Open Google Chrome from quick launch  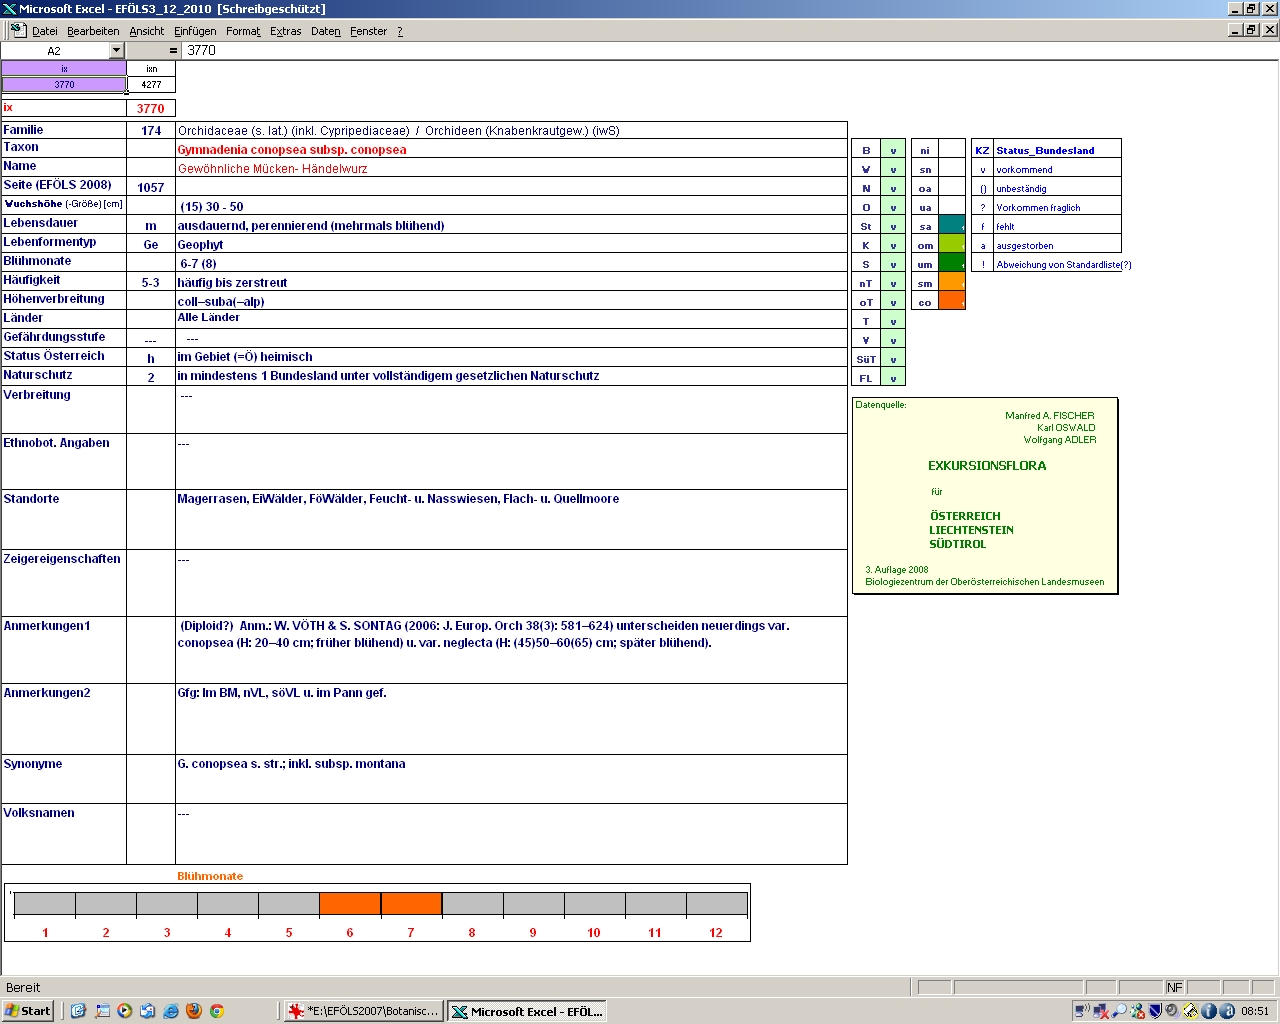[216, 1011]
